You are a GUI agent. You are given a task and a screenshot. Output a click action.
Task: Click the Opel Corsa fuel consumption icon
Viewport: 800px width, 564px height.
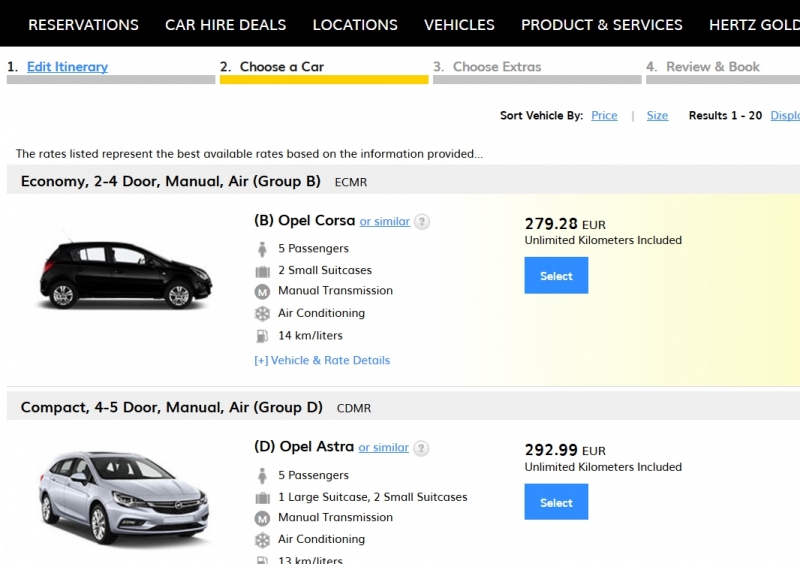[x=262, y=336]
